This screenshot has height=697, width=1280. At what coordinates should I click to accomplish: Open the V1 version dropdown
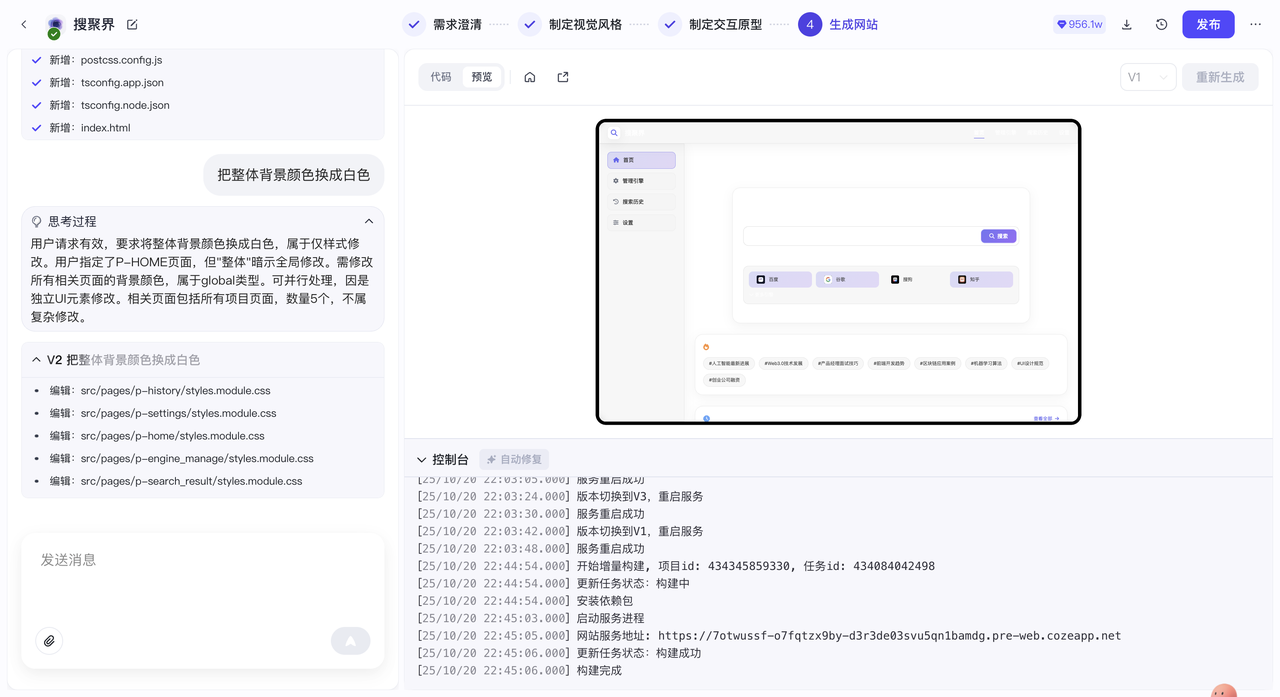pos(1147,77)
